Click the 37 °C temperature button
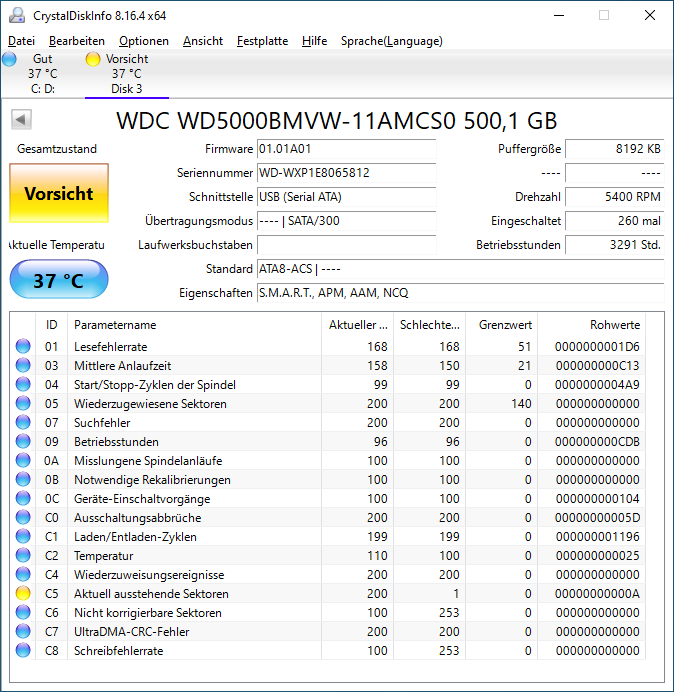The height and width of the screenshot is (692, 674). [x=59, y=279]
